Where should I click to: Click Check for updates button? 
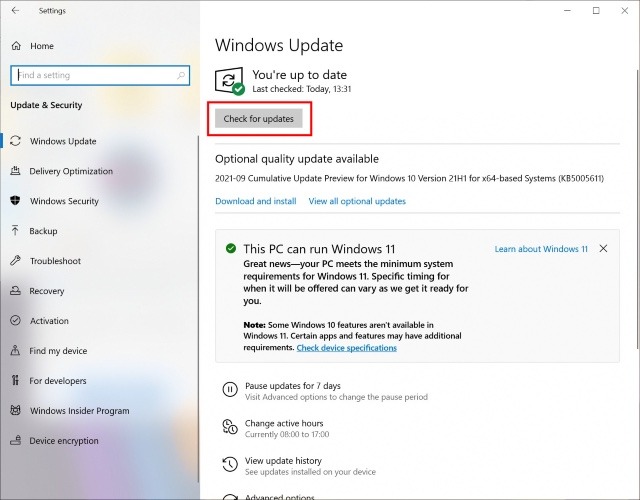[259, 118]
